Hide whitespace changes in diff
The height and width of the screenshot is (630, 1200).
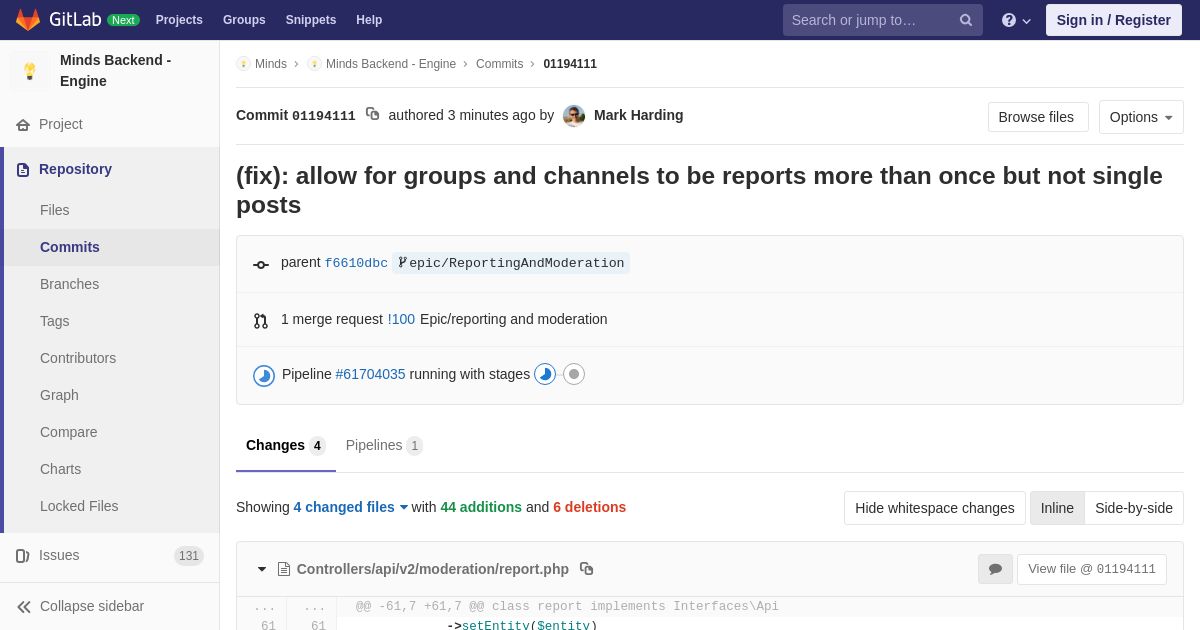(934, 508)
